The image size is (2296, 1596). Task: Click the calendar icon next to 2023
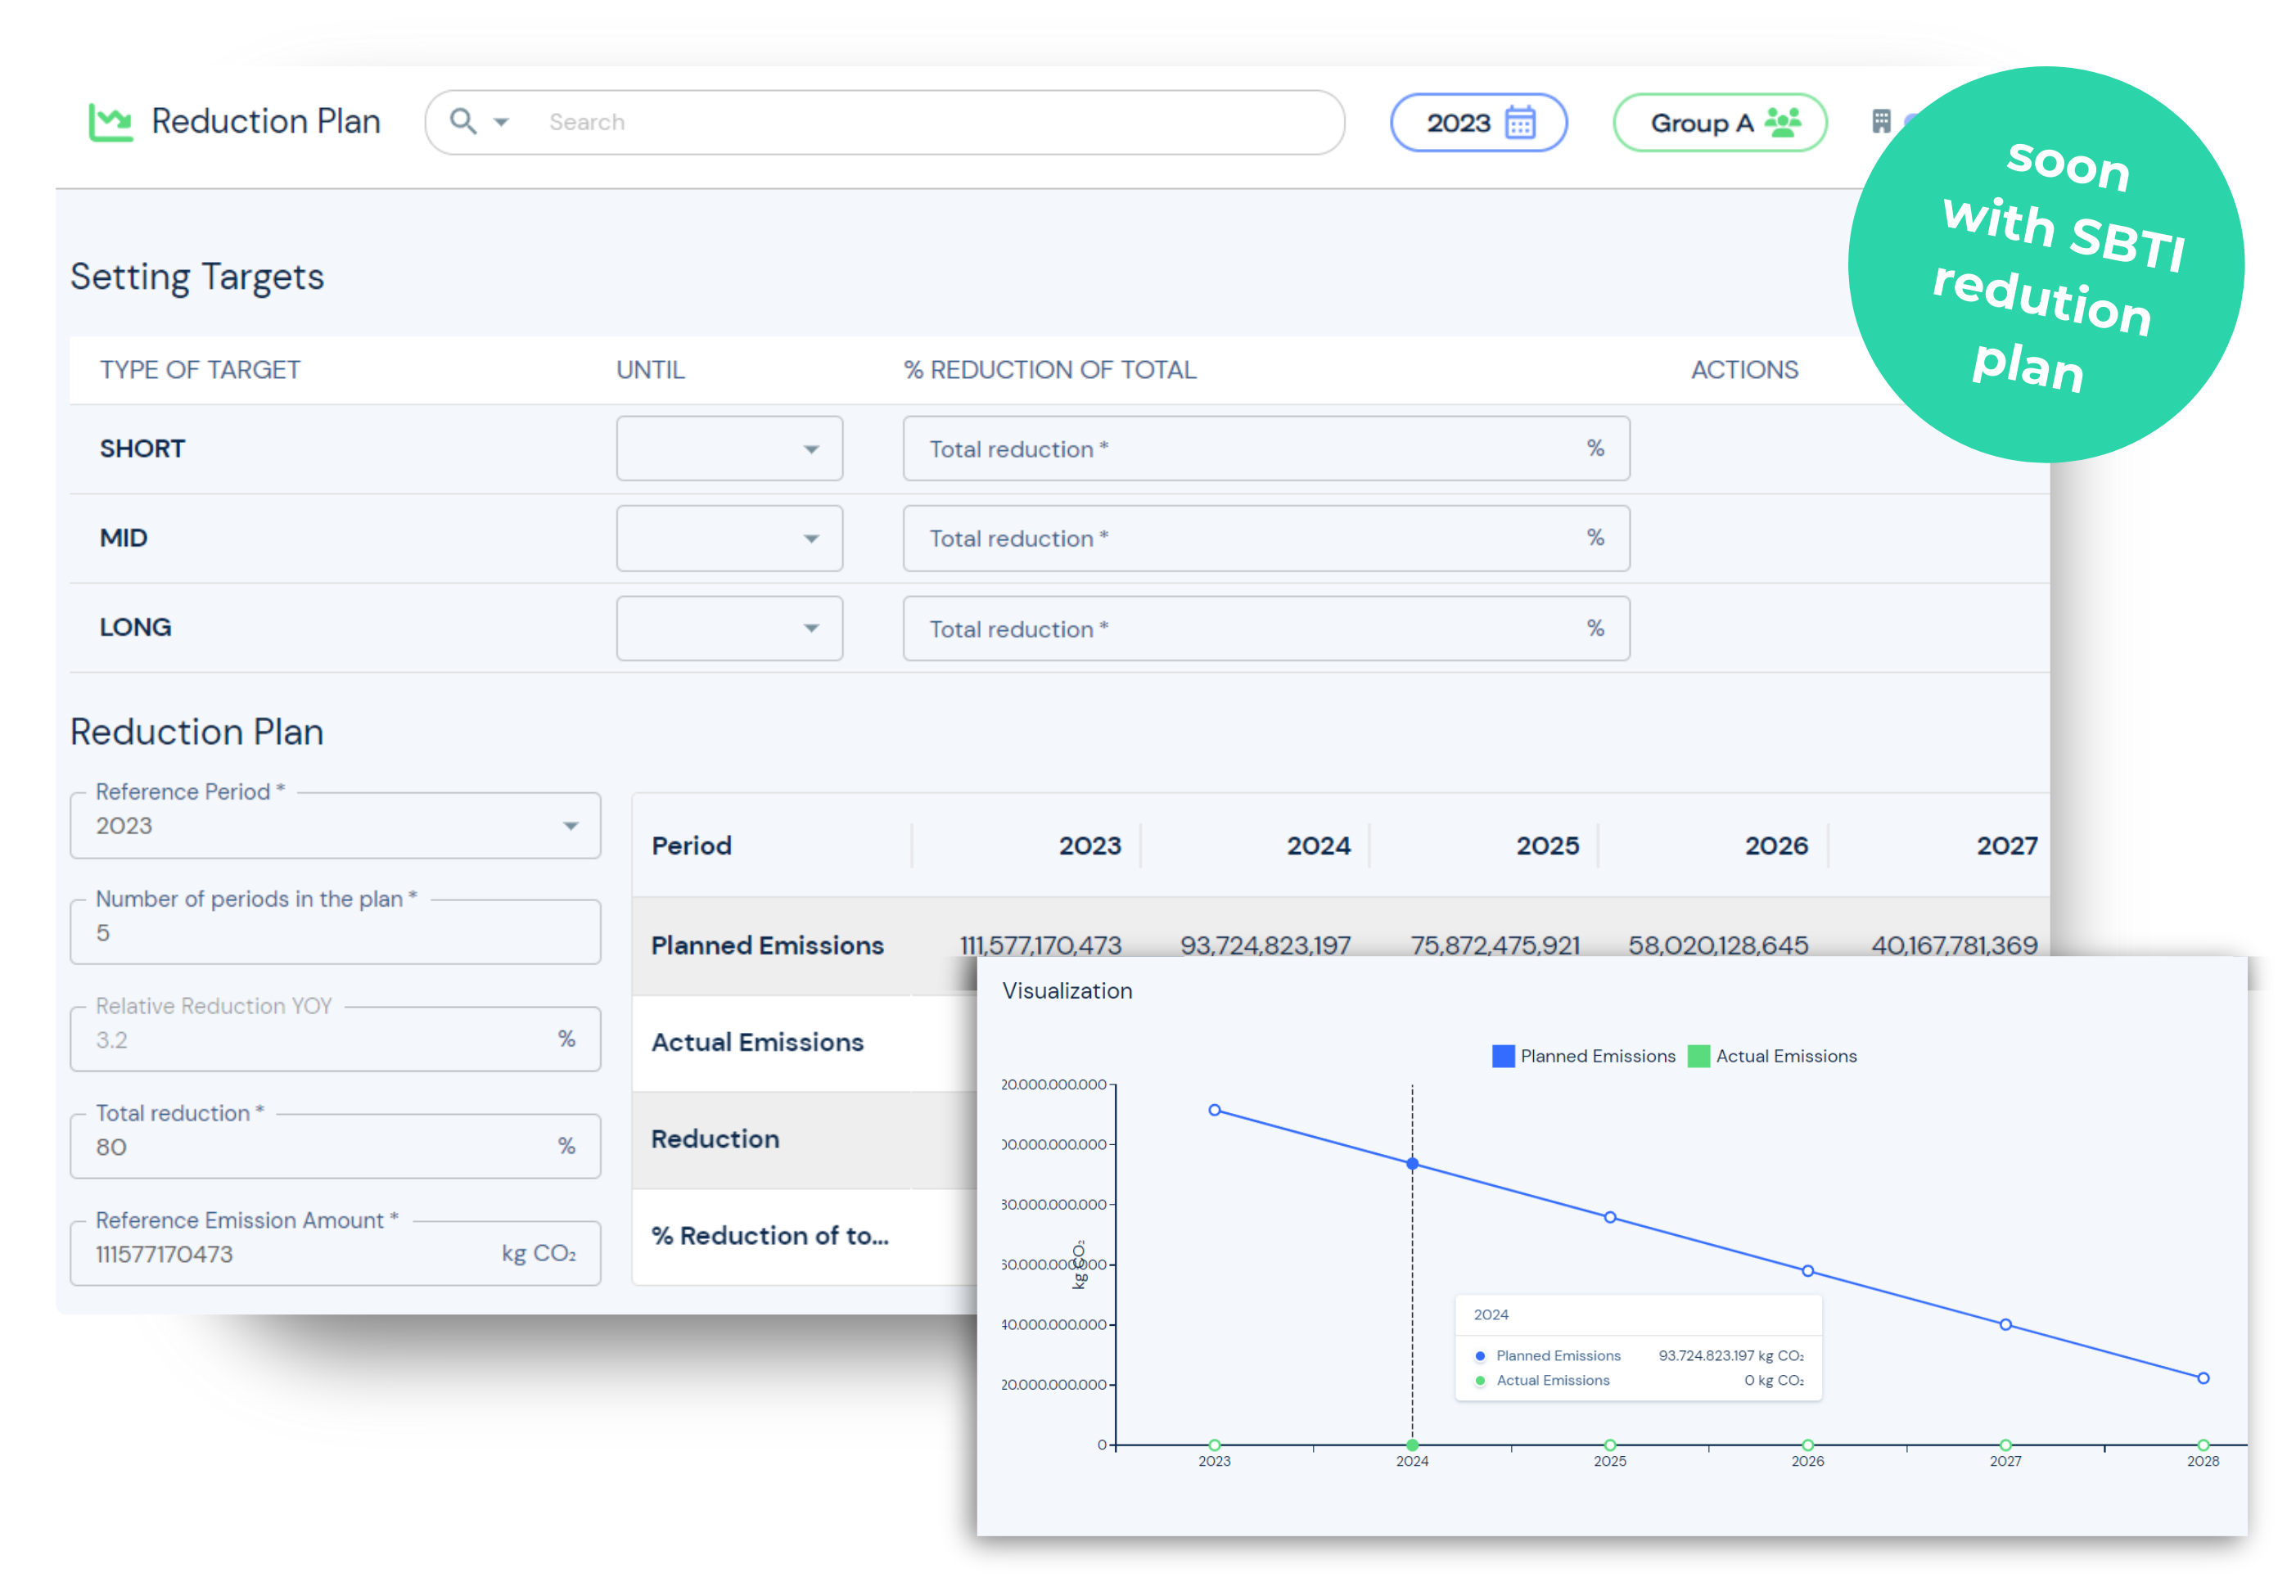pyautogui.click(x=1520, y=122)
